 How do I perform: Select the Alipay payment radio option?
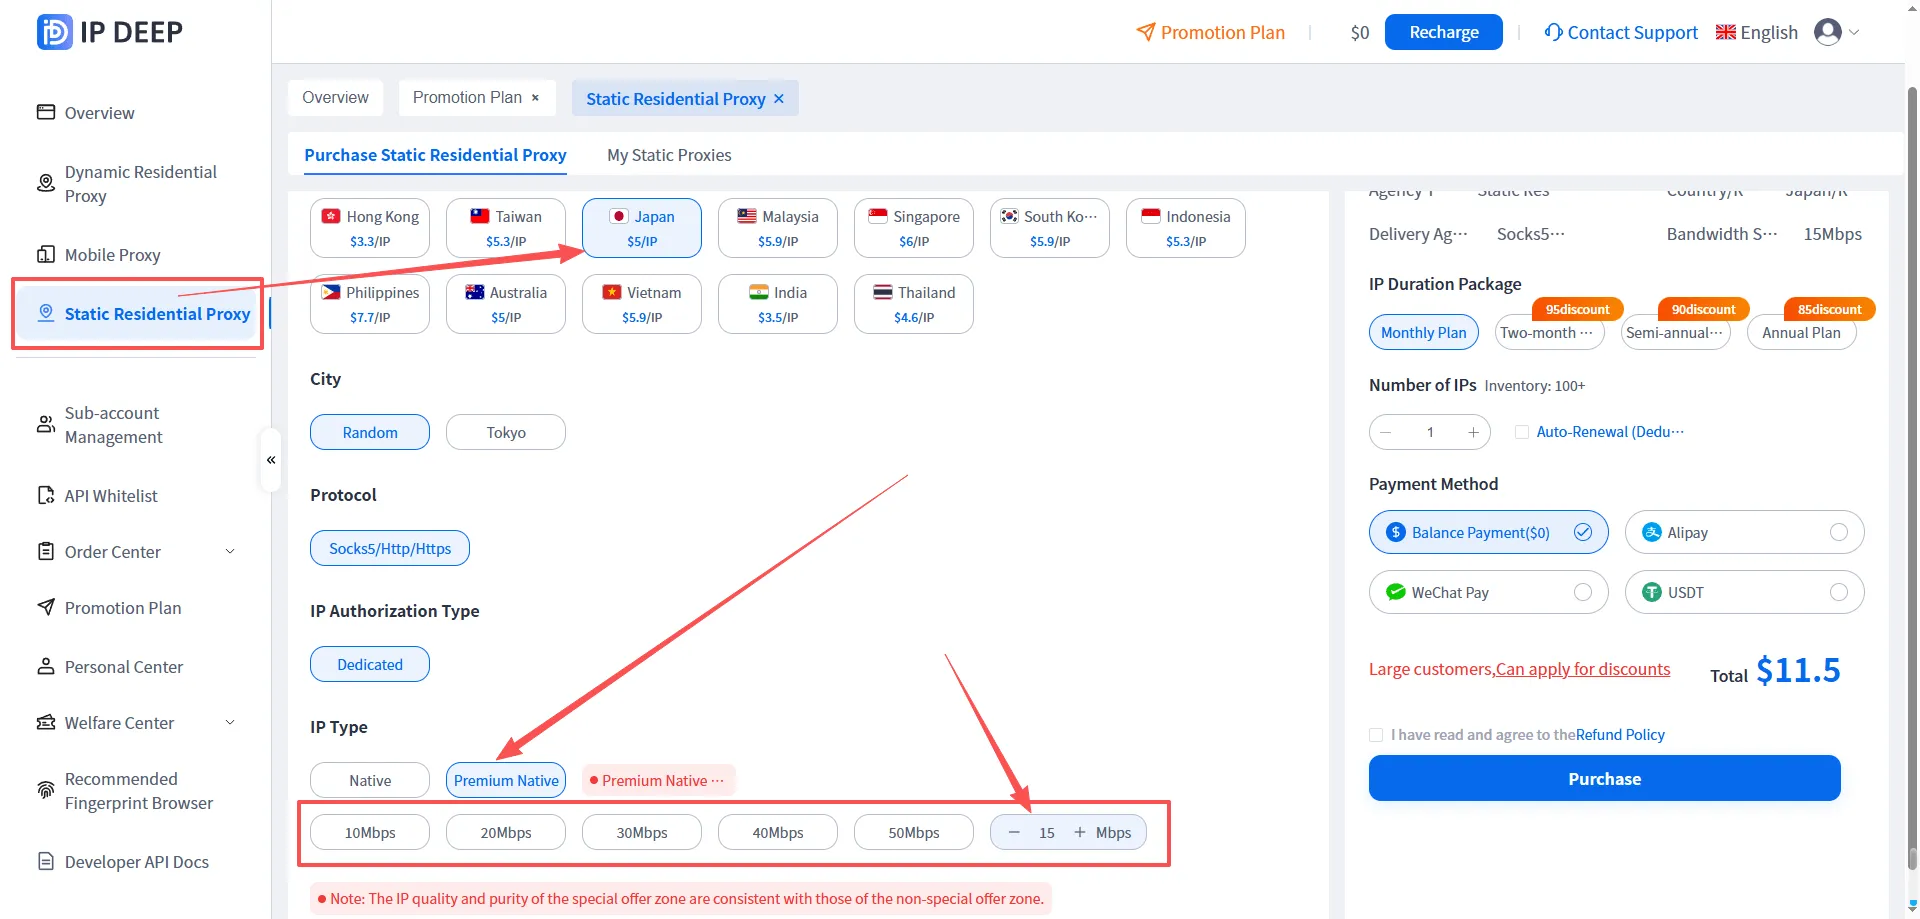tap(1838, 532)
